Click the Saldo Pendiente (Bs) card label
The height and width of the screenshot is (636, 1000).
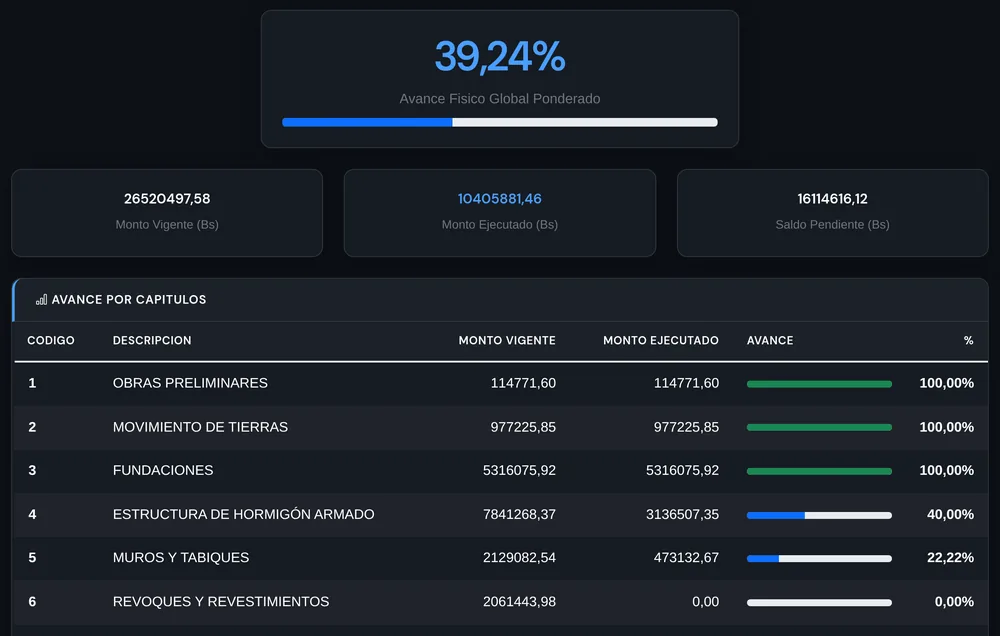(832, 225)
